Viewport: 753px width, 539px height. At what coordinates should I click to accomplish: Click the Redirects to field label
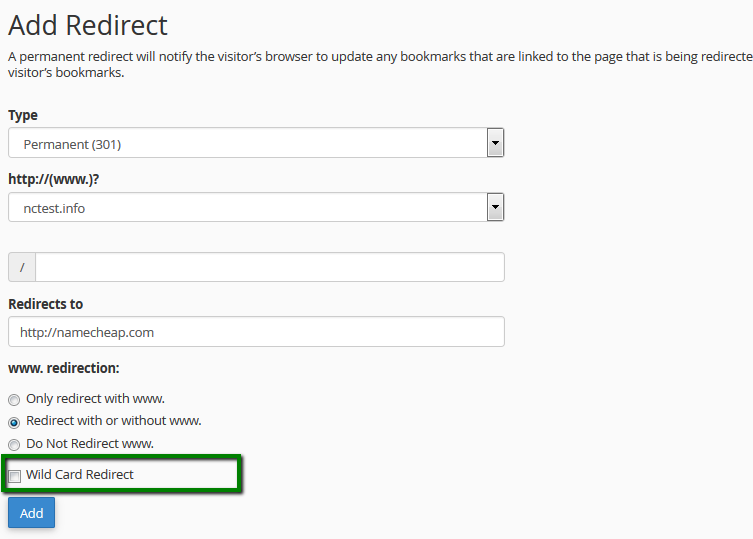click(x=46, y=304)
